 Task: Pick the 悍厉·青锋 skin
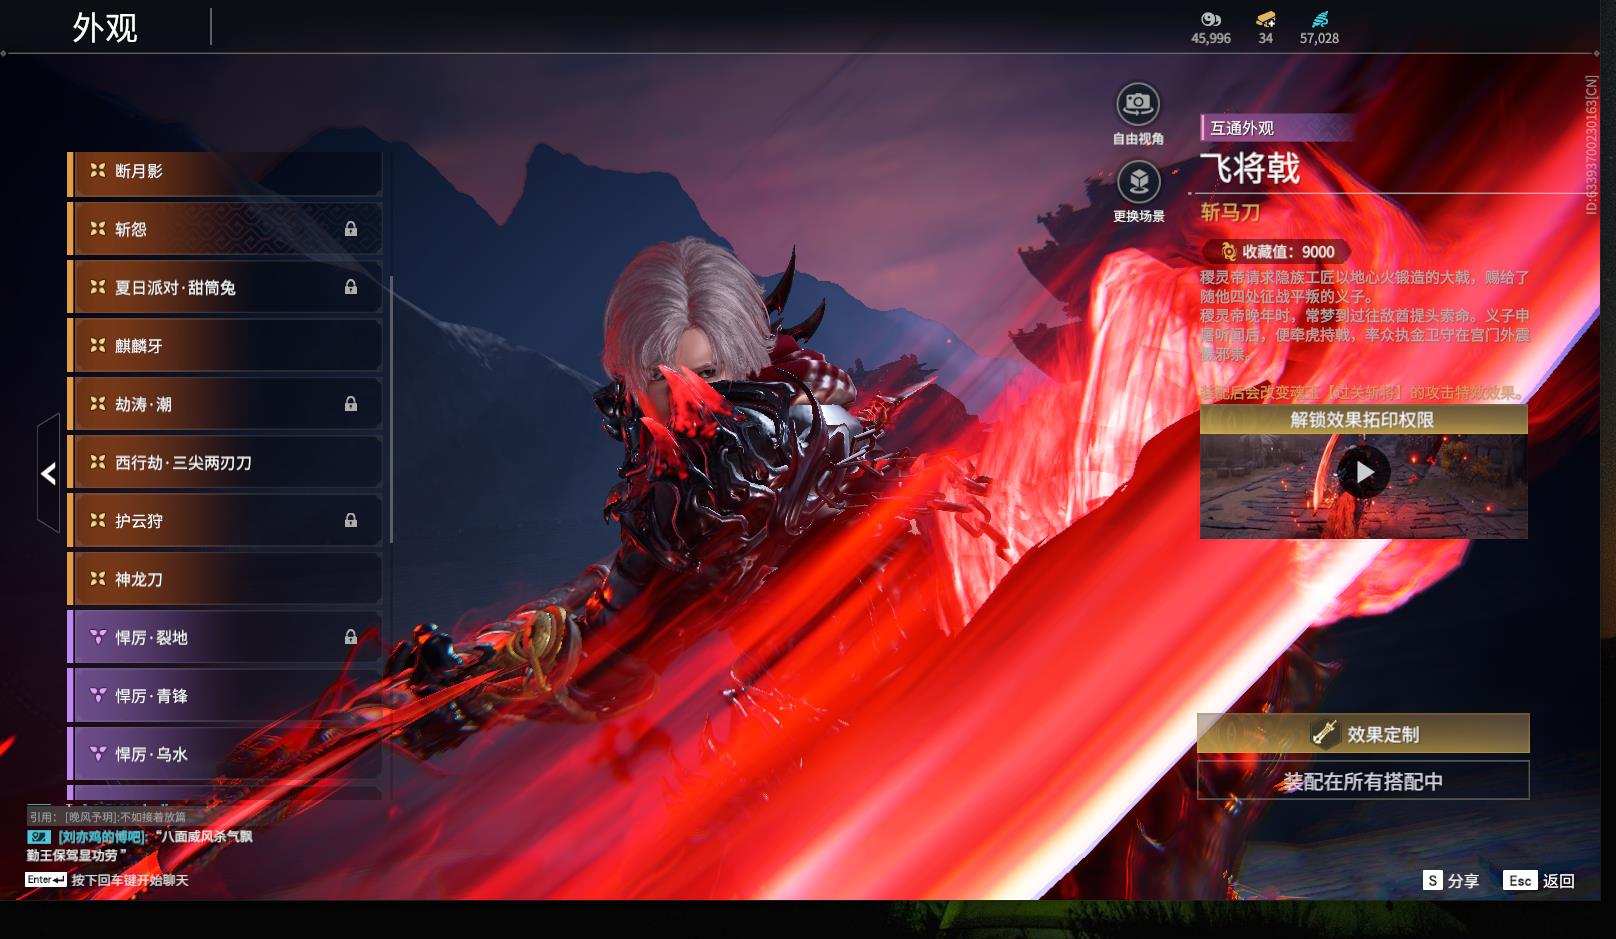click(x=224, y=696)
